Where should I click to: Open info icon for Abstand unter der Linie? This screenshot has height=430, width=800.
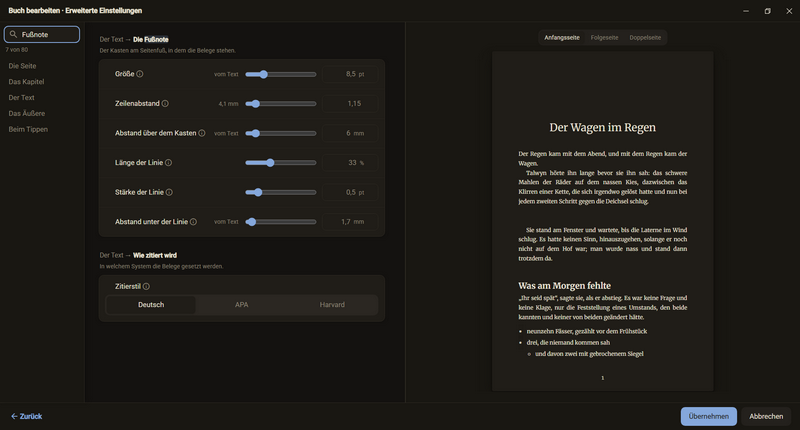point(193,222)
